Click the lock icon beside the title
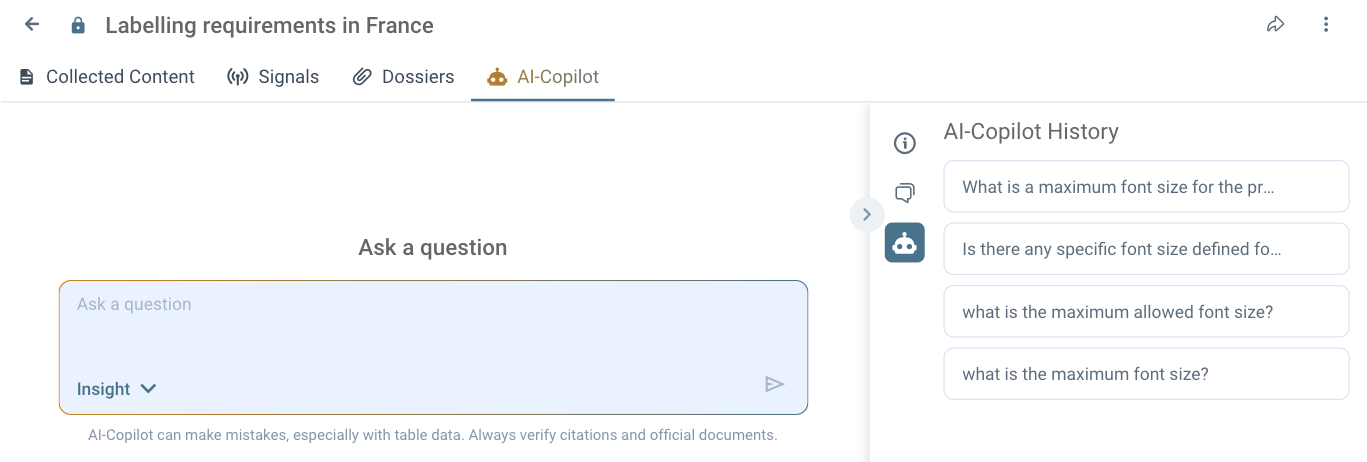This screenshot has width=1367, height=462. 78,26
